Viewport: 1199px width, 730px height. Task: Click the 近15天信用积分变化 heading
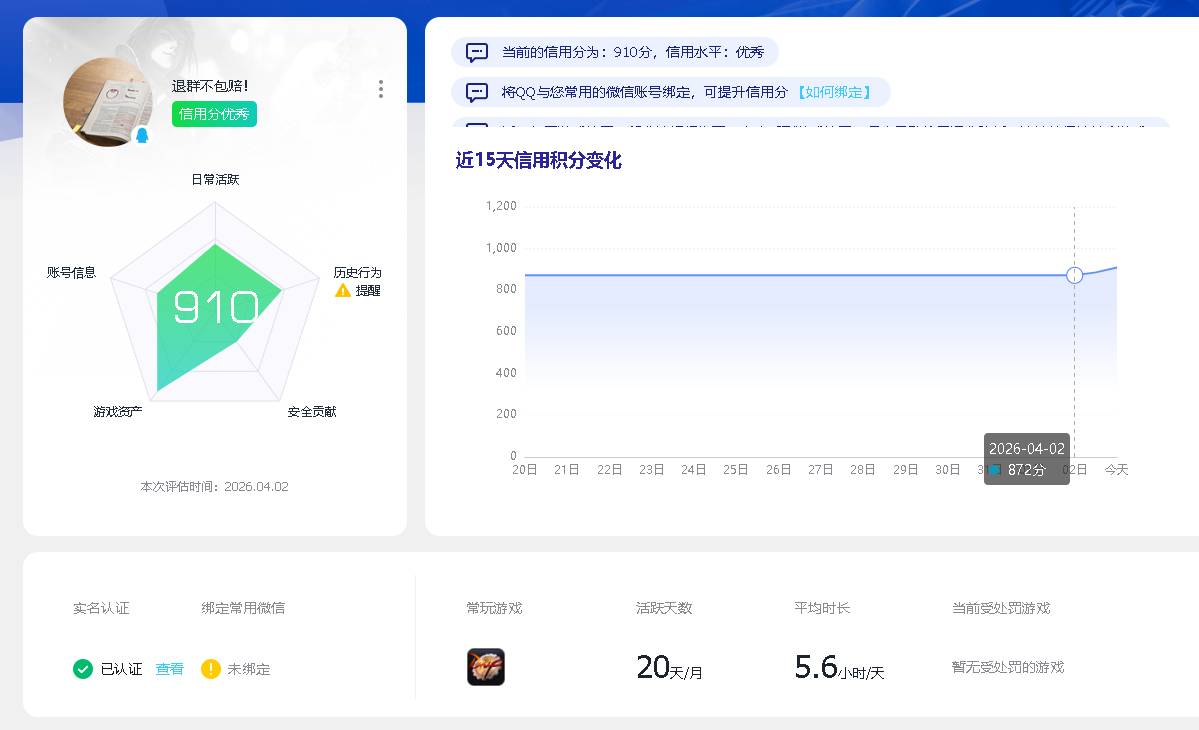coord(538,160)
